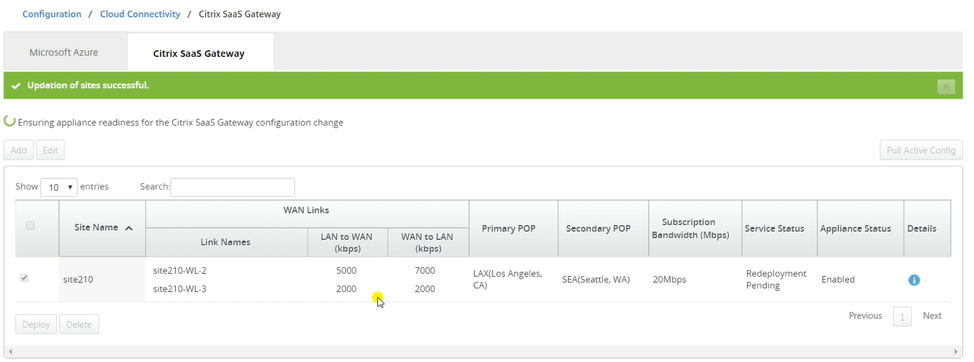Select the Citrix SaaS Gateway tab
Image resolution: width=974 pixels, height=362 pixels.
point(199,53)
